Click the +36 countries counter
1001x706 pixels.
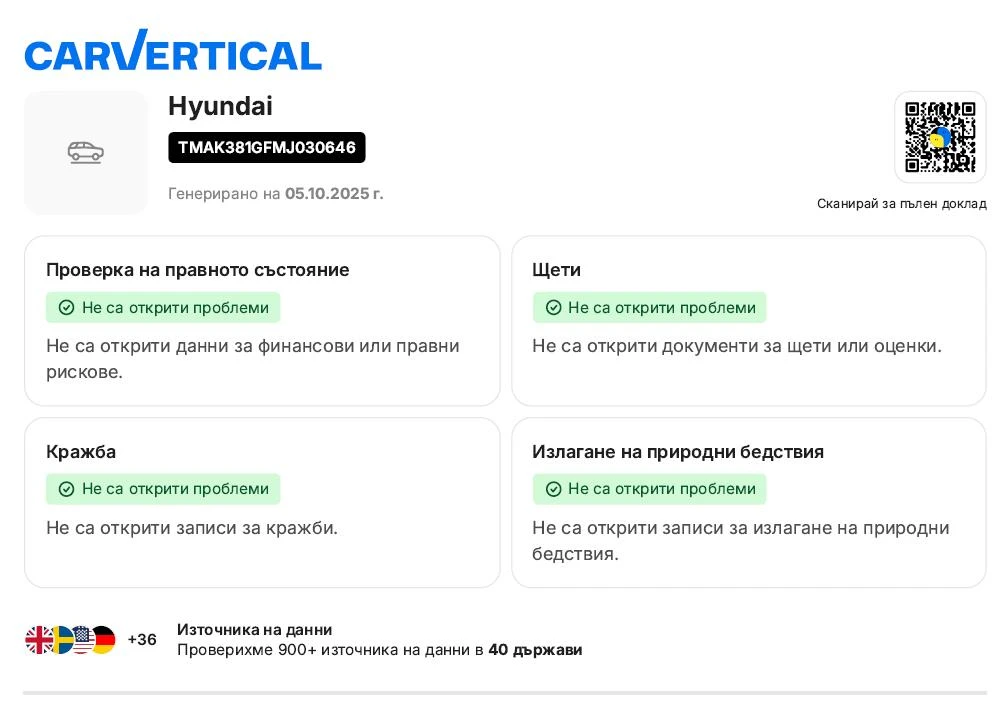point(142,640)
